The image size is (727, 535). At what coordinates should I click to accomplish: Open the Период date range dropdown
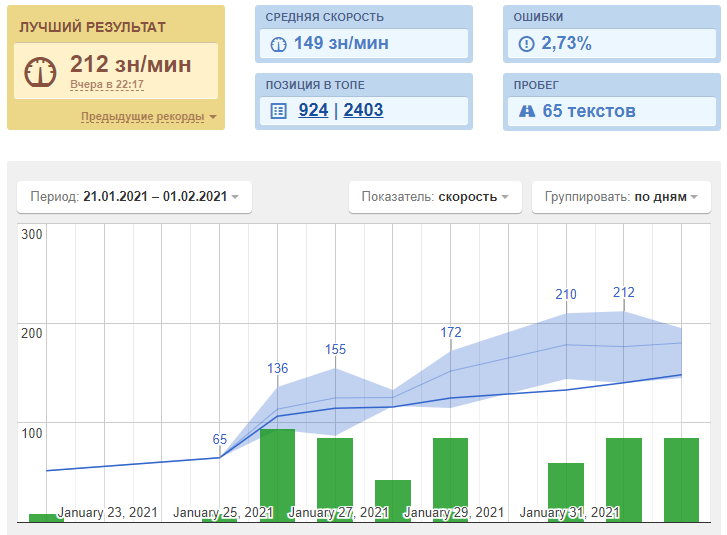pos(134,197)
